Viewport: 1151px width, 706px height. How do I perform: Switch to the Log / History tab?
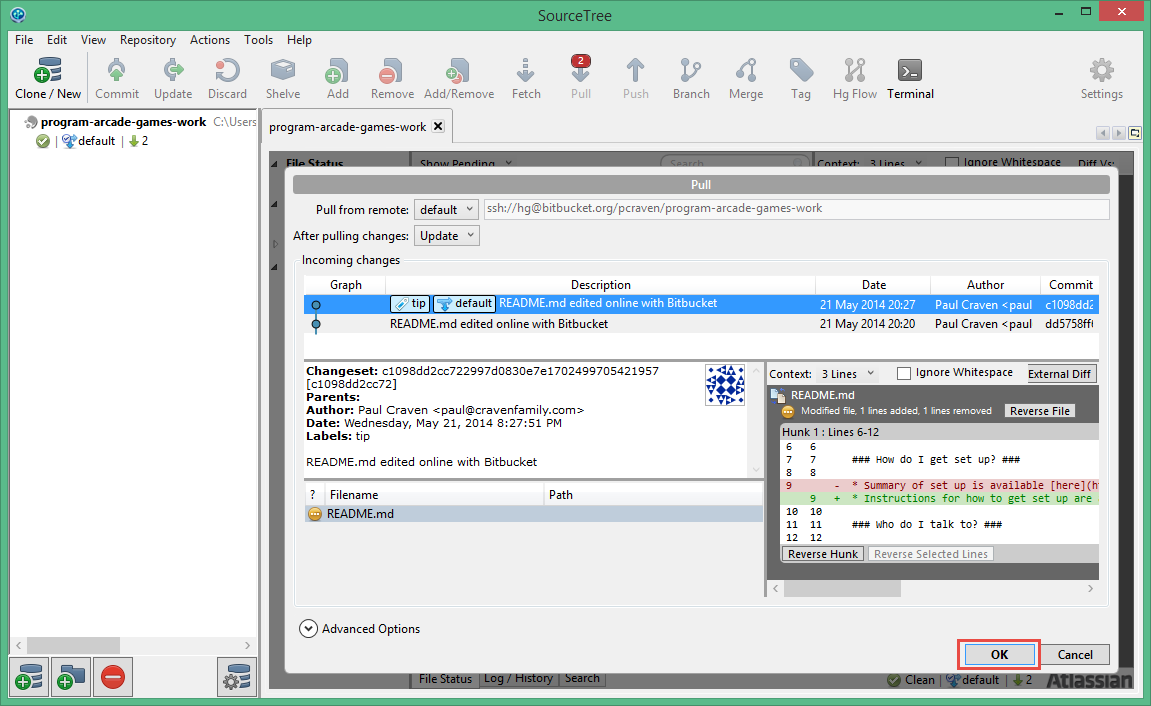coord(518,678)
